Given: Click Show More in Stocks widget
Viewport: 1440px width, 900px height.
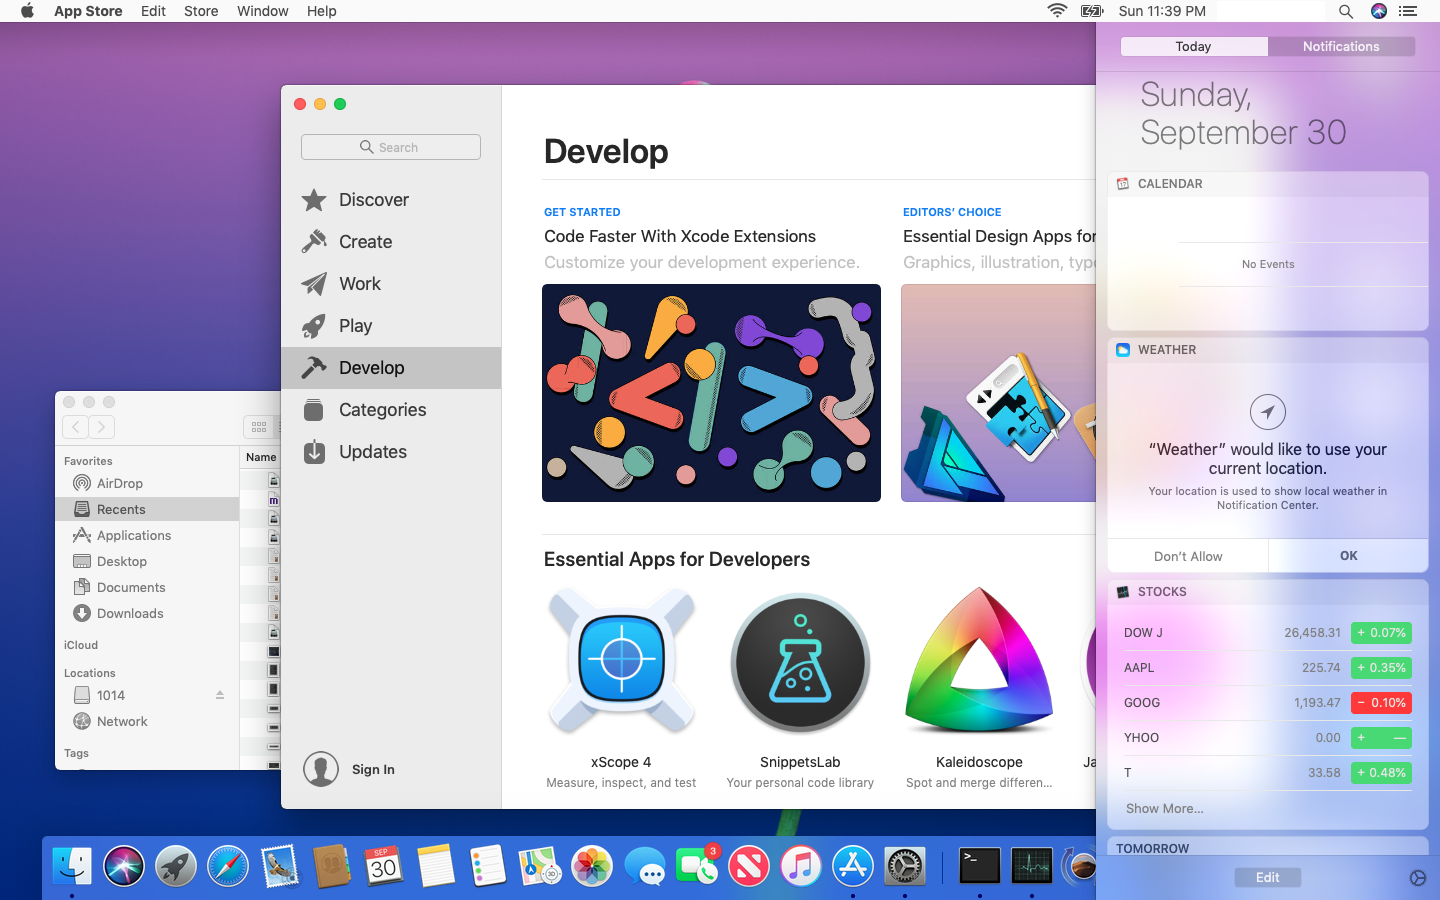Looking at the screenshot, I should (1165, 808).
